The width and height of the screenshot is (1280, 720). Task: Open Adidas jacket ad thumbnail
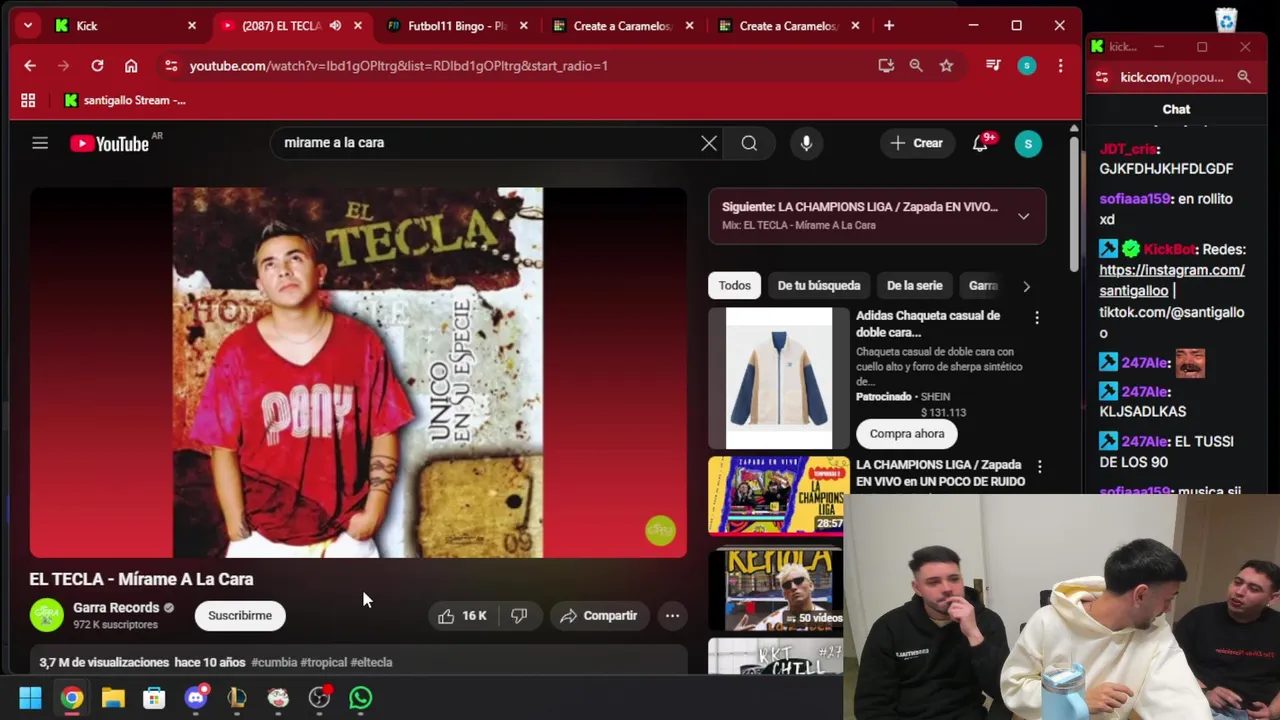coord(779,378)
